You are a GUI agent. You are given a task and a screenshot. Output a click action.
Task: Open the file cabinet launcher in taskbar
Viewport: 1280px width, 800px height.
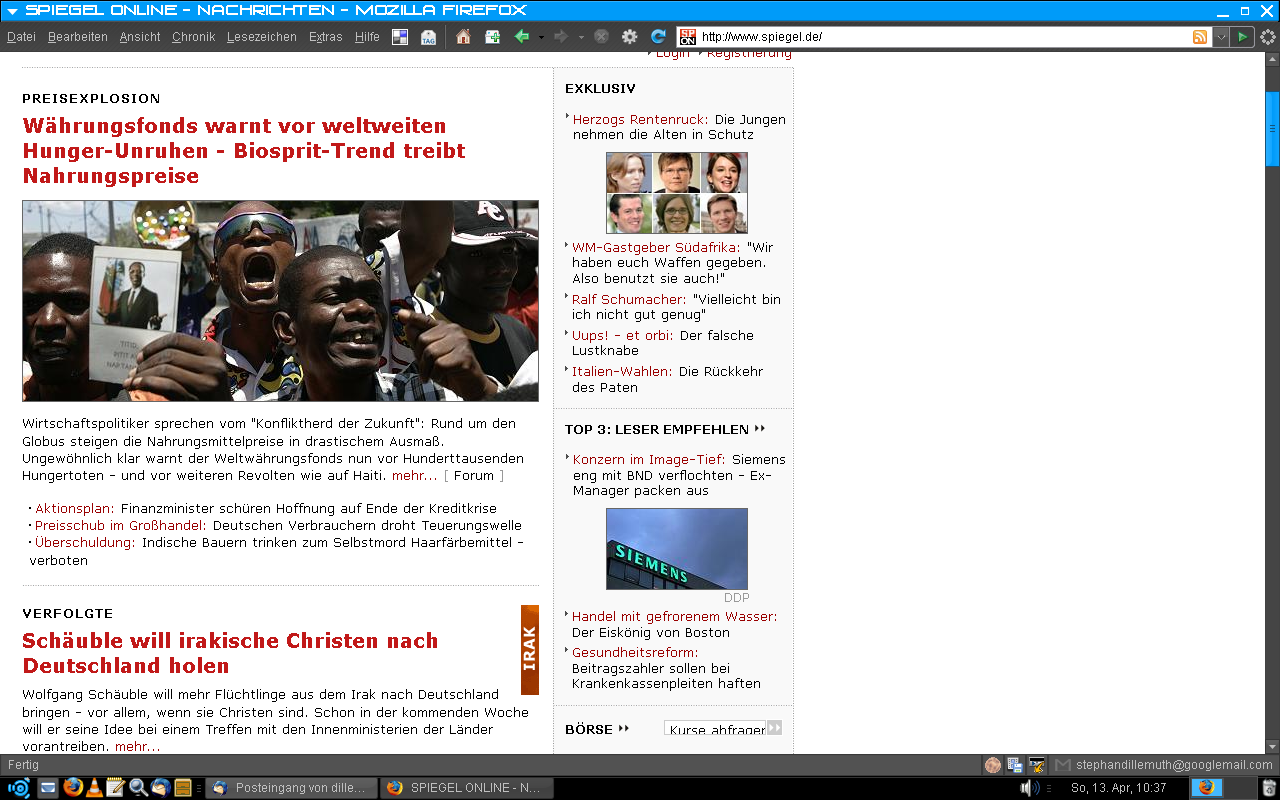click(x=182, y=787)
